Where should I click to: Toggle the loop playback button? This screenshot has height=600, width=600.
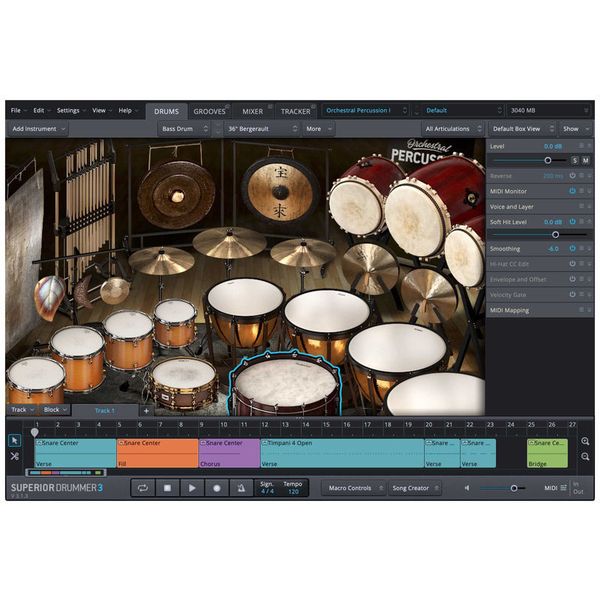tap(143, 488)
